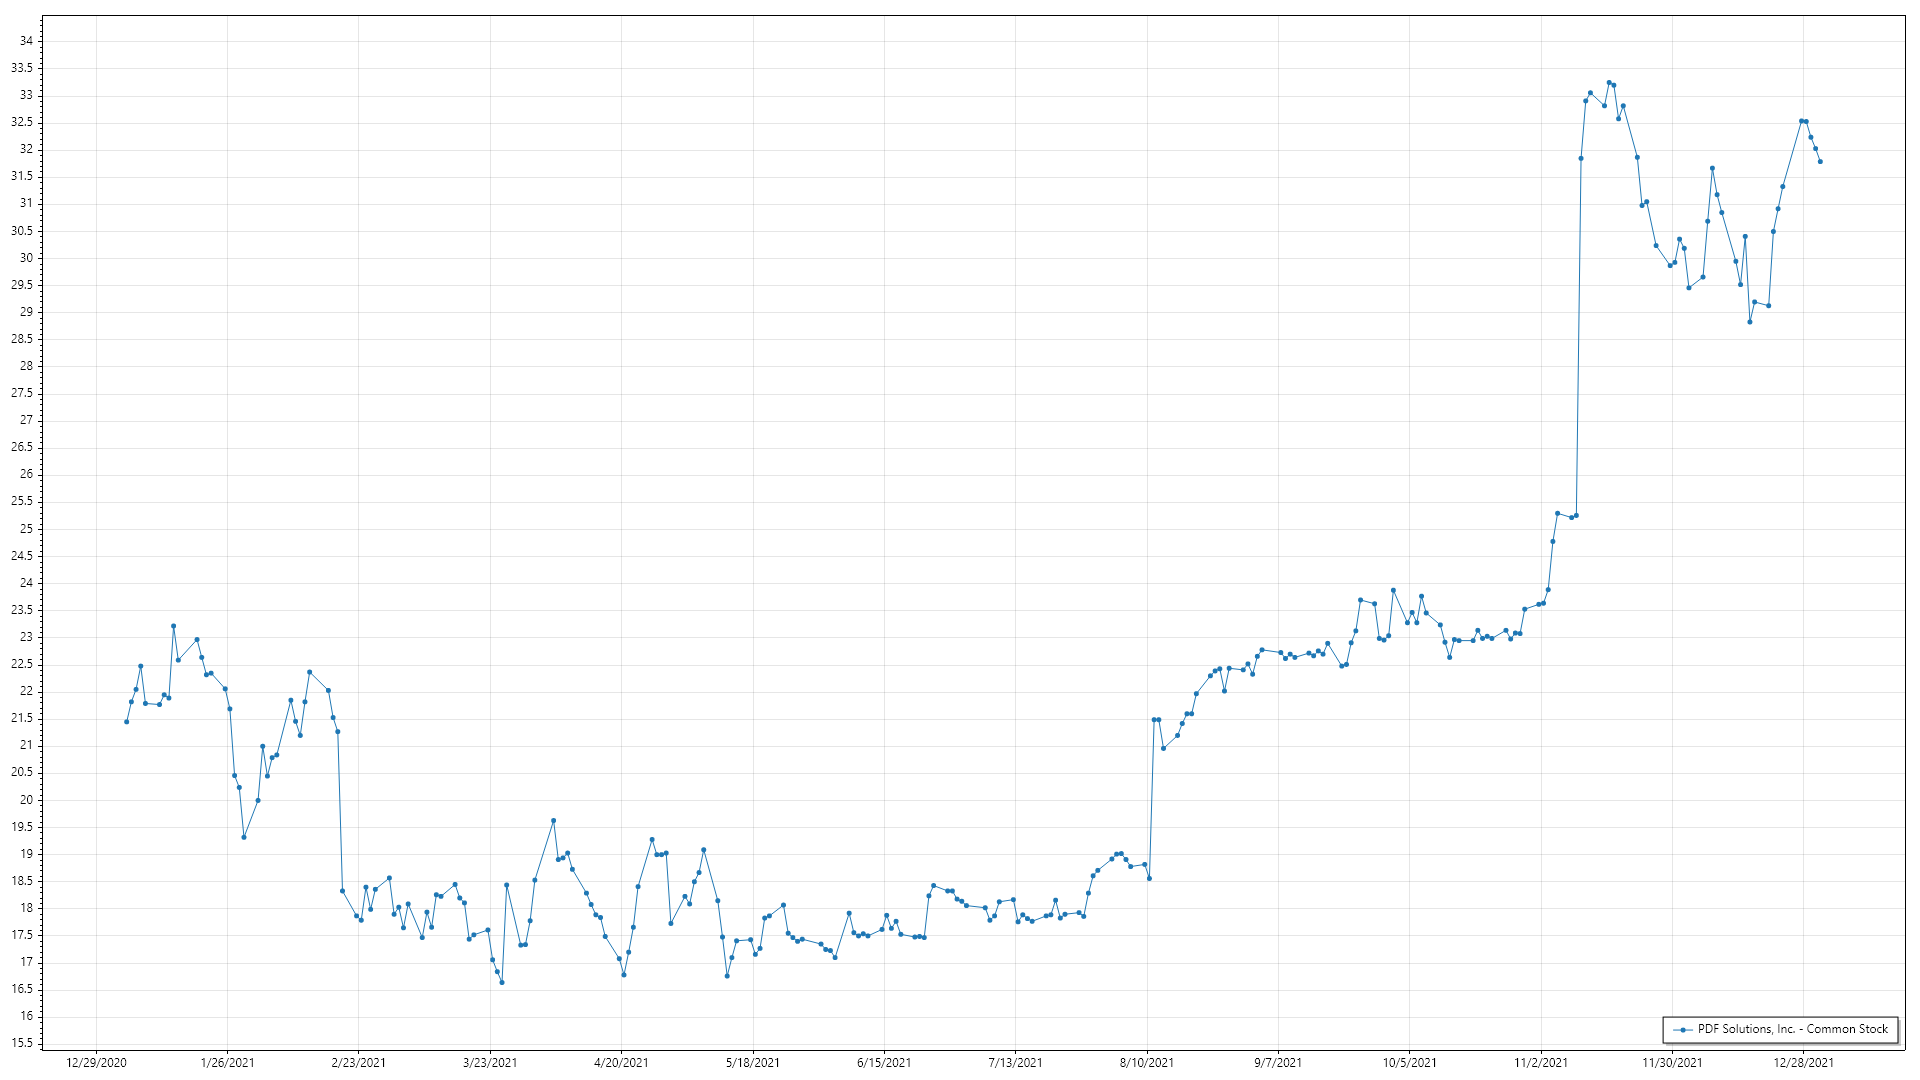The width and height of the screenshot is (1920, 1080).
Task: Click the 30 y-axis tick label
Action: tap(26, 258)
